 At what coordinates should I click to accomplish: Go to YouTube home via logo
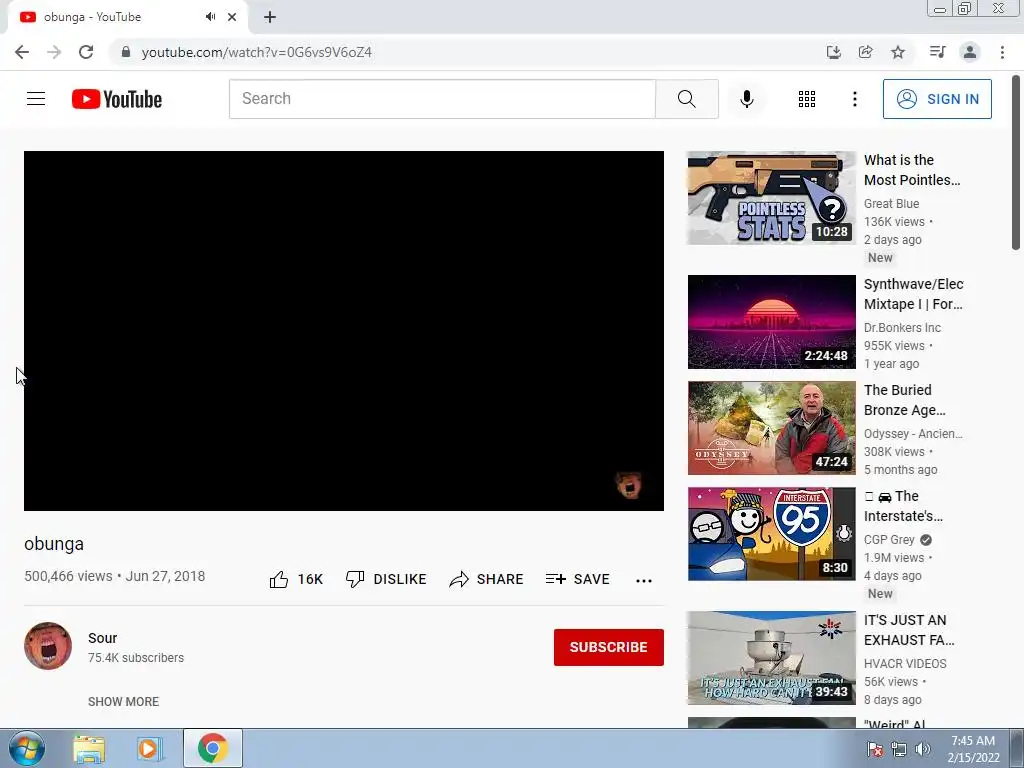[x=117, y=99]
